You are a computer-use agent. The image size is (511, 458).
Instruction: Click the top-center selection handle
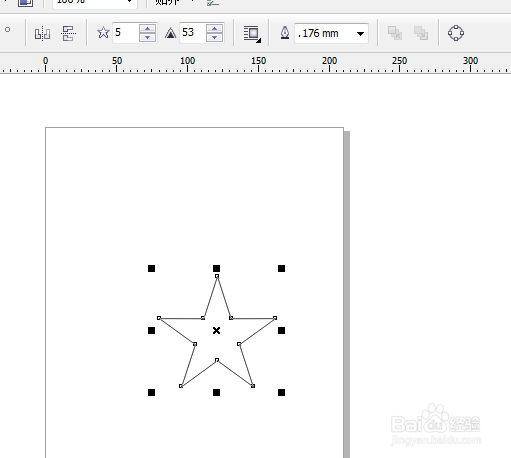(216, 268)
